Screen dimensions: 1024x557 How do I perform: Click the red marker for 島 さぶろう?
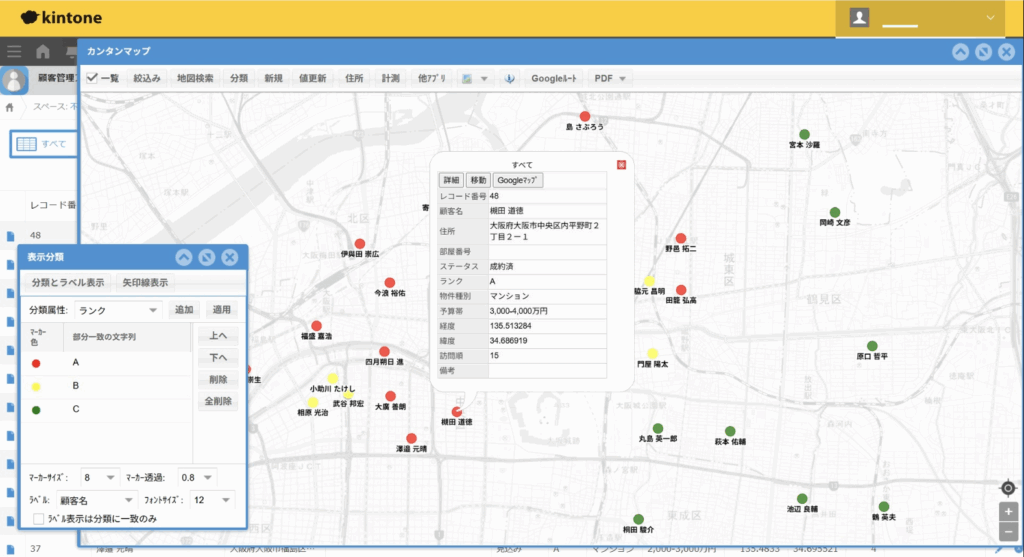585,116
